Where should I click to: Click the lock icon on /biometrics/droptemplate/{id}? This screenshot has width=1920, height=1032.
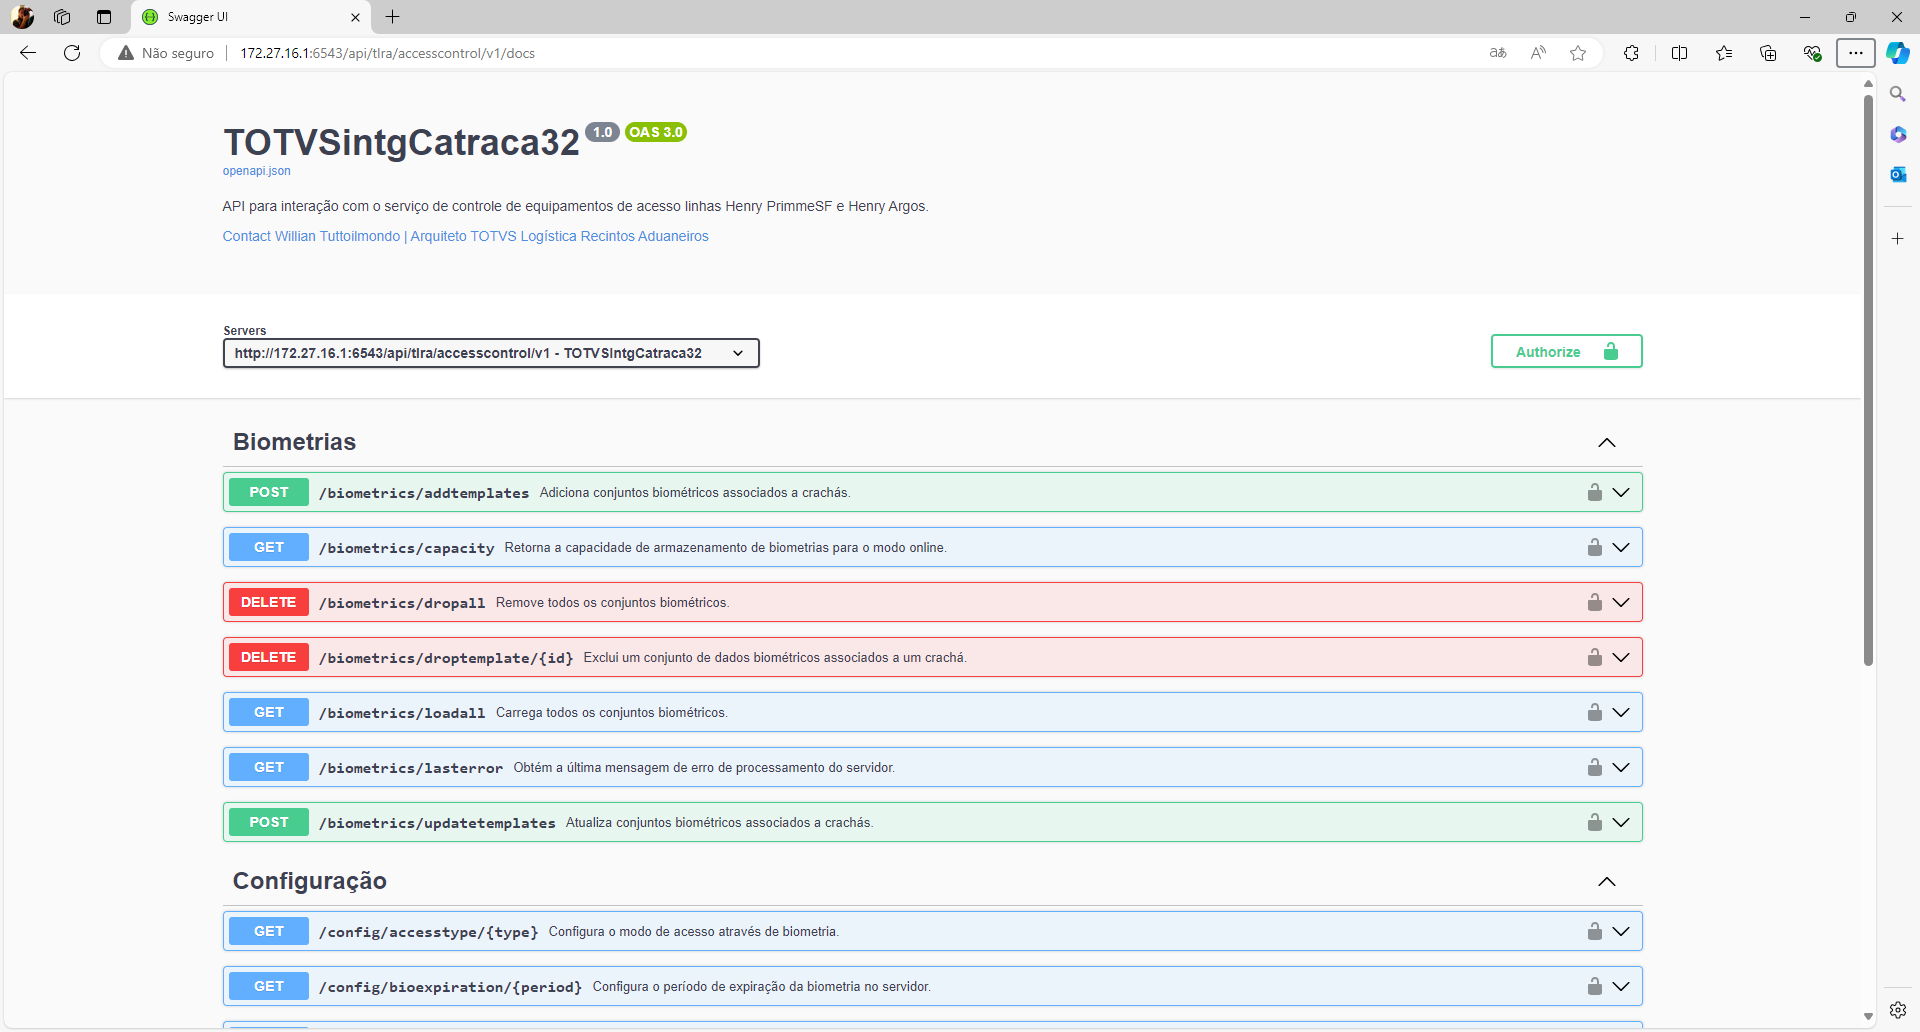click(1595, 657)
